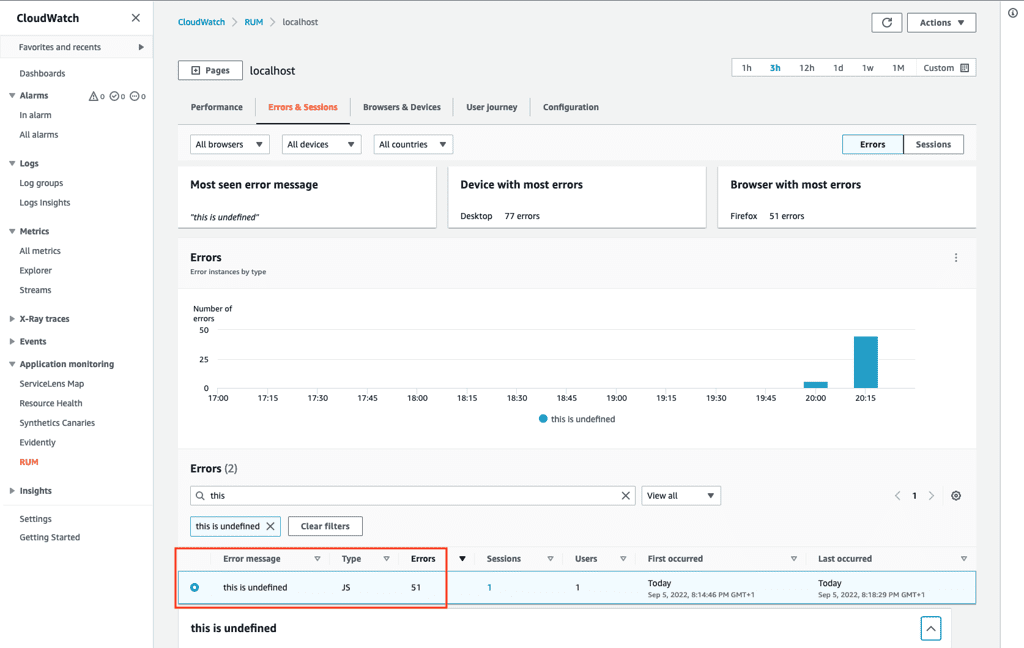
Task: Open the info panel icon at top right
Action: pos(1012,13)
